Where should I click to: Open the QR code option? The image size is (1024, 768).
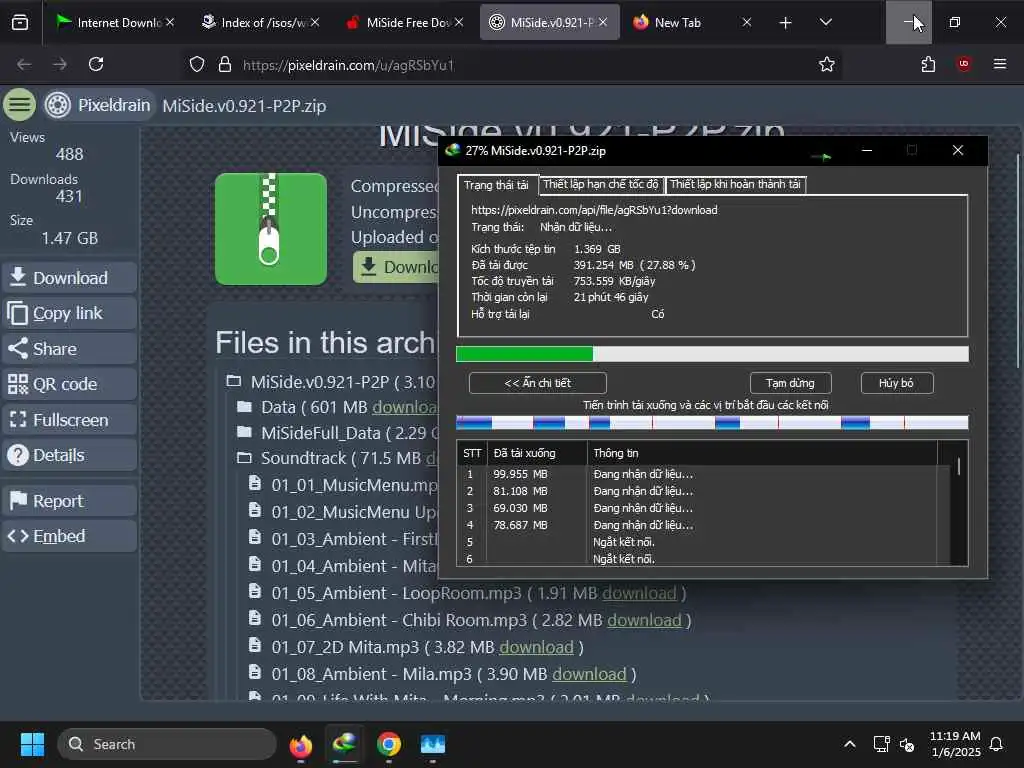[69, 384]
